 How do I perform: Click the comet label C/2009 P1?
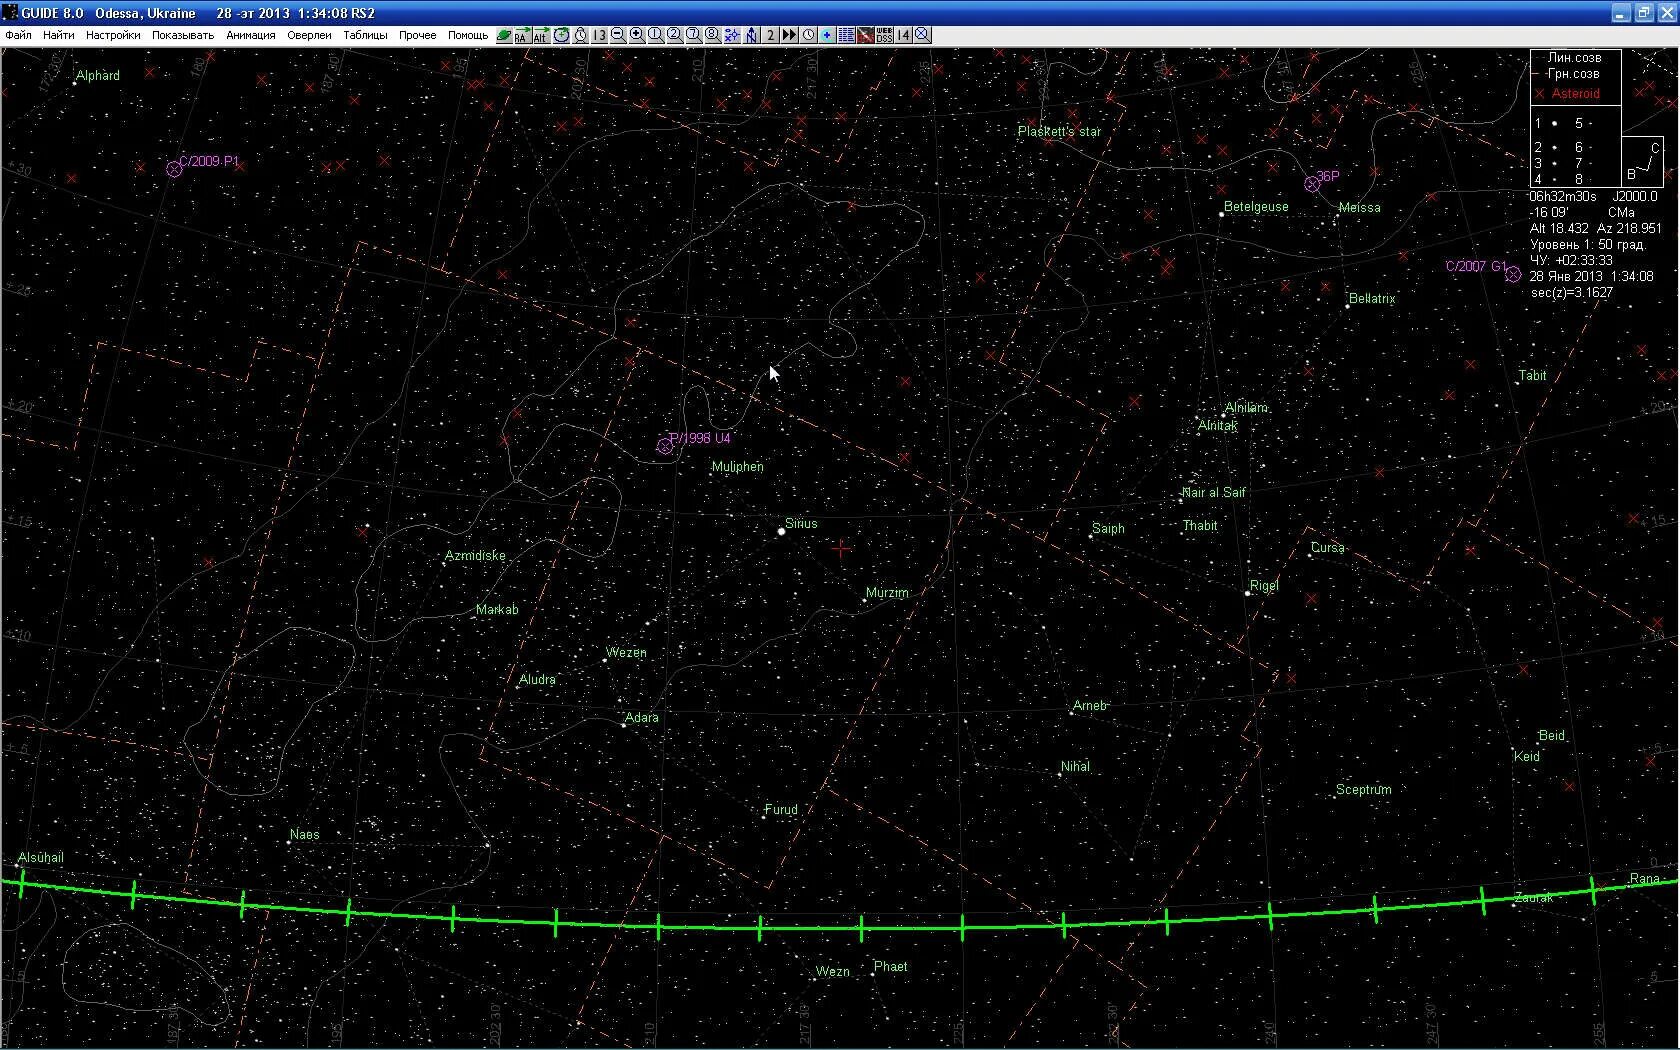pos(209,162)
